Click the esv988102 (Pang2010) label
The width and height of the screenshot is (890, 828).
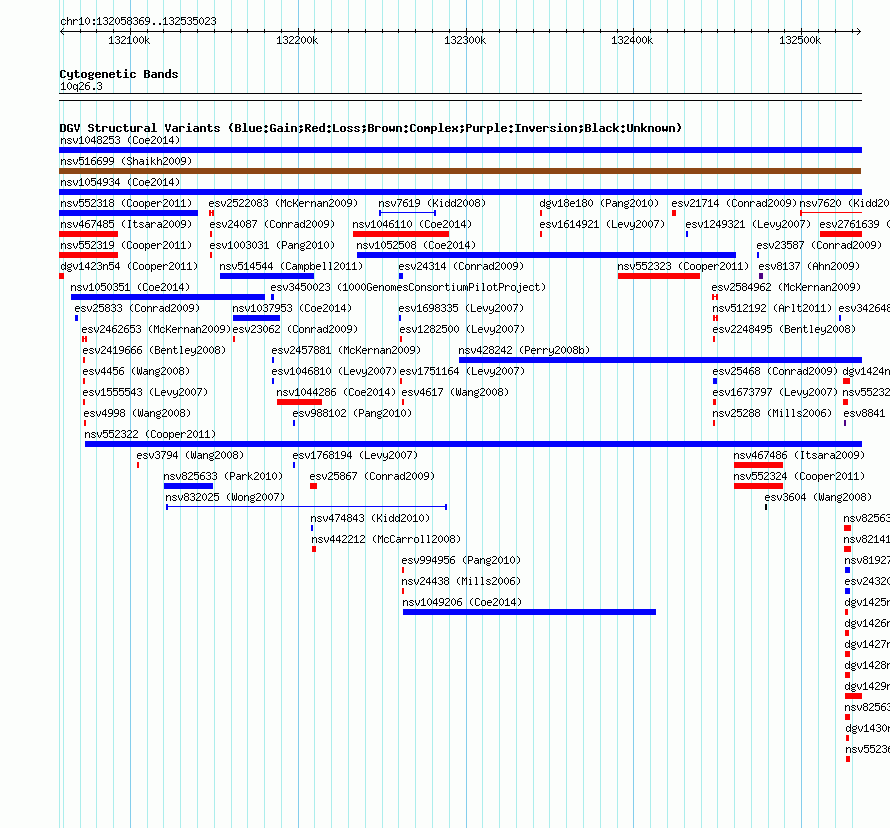352,413
